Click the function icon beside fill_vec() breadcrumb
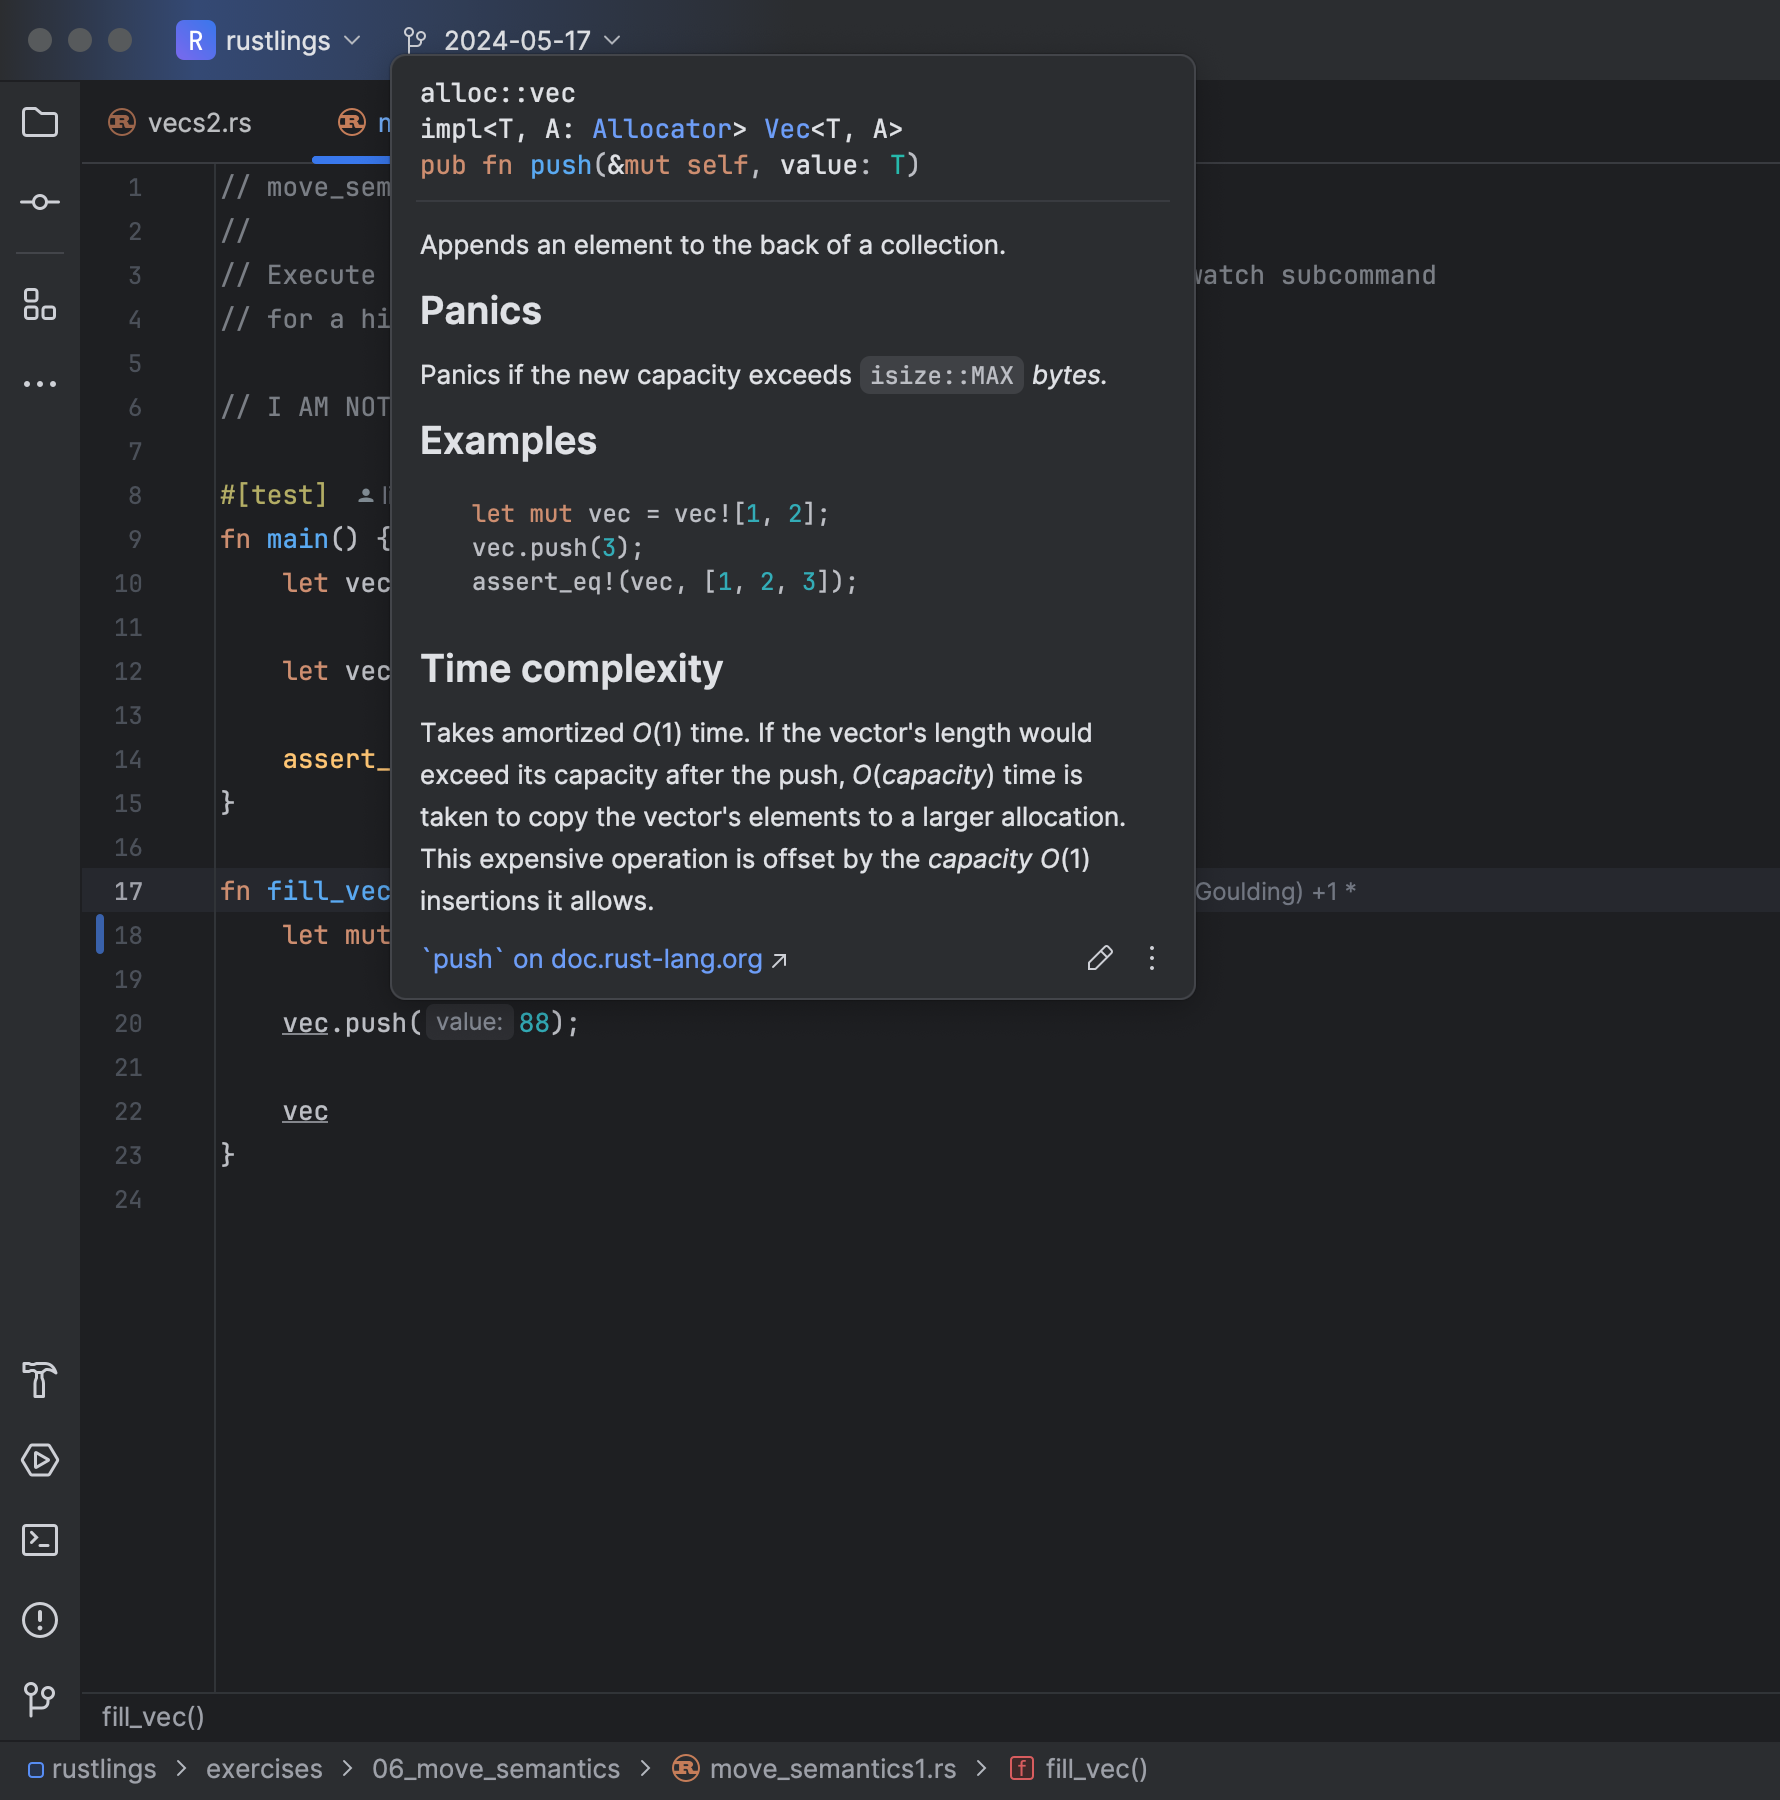Screen dimensions: 1780x1800 [1021, 1768]
